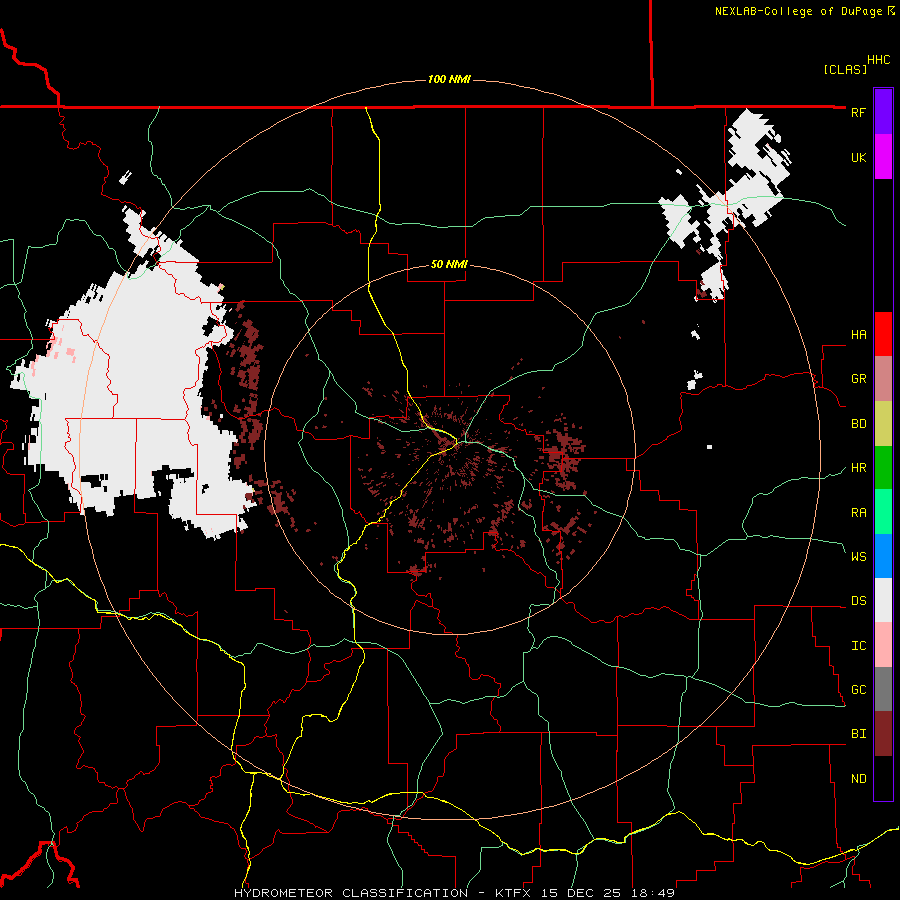Click the magenta UK color swatch

tap(883, 157)
